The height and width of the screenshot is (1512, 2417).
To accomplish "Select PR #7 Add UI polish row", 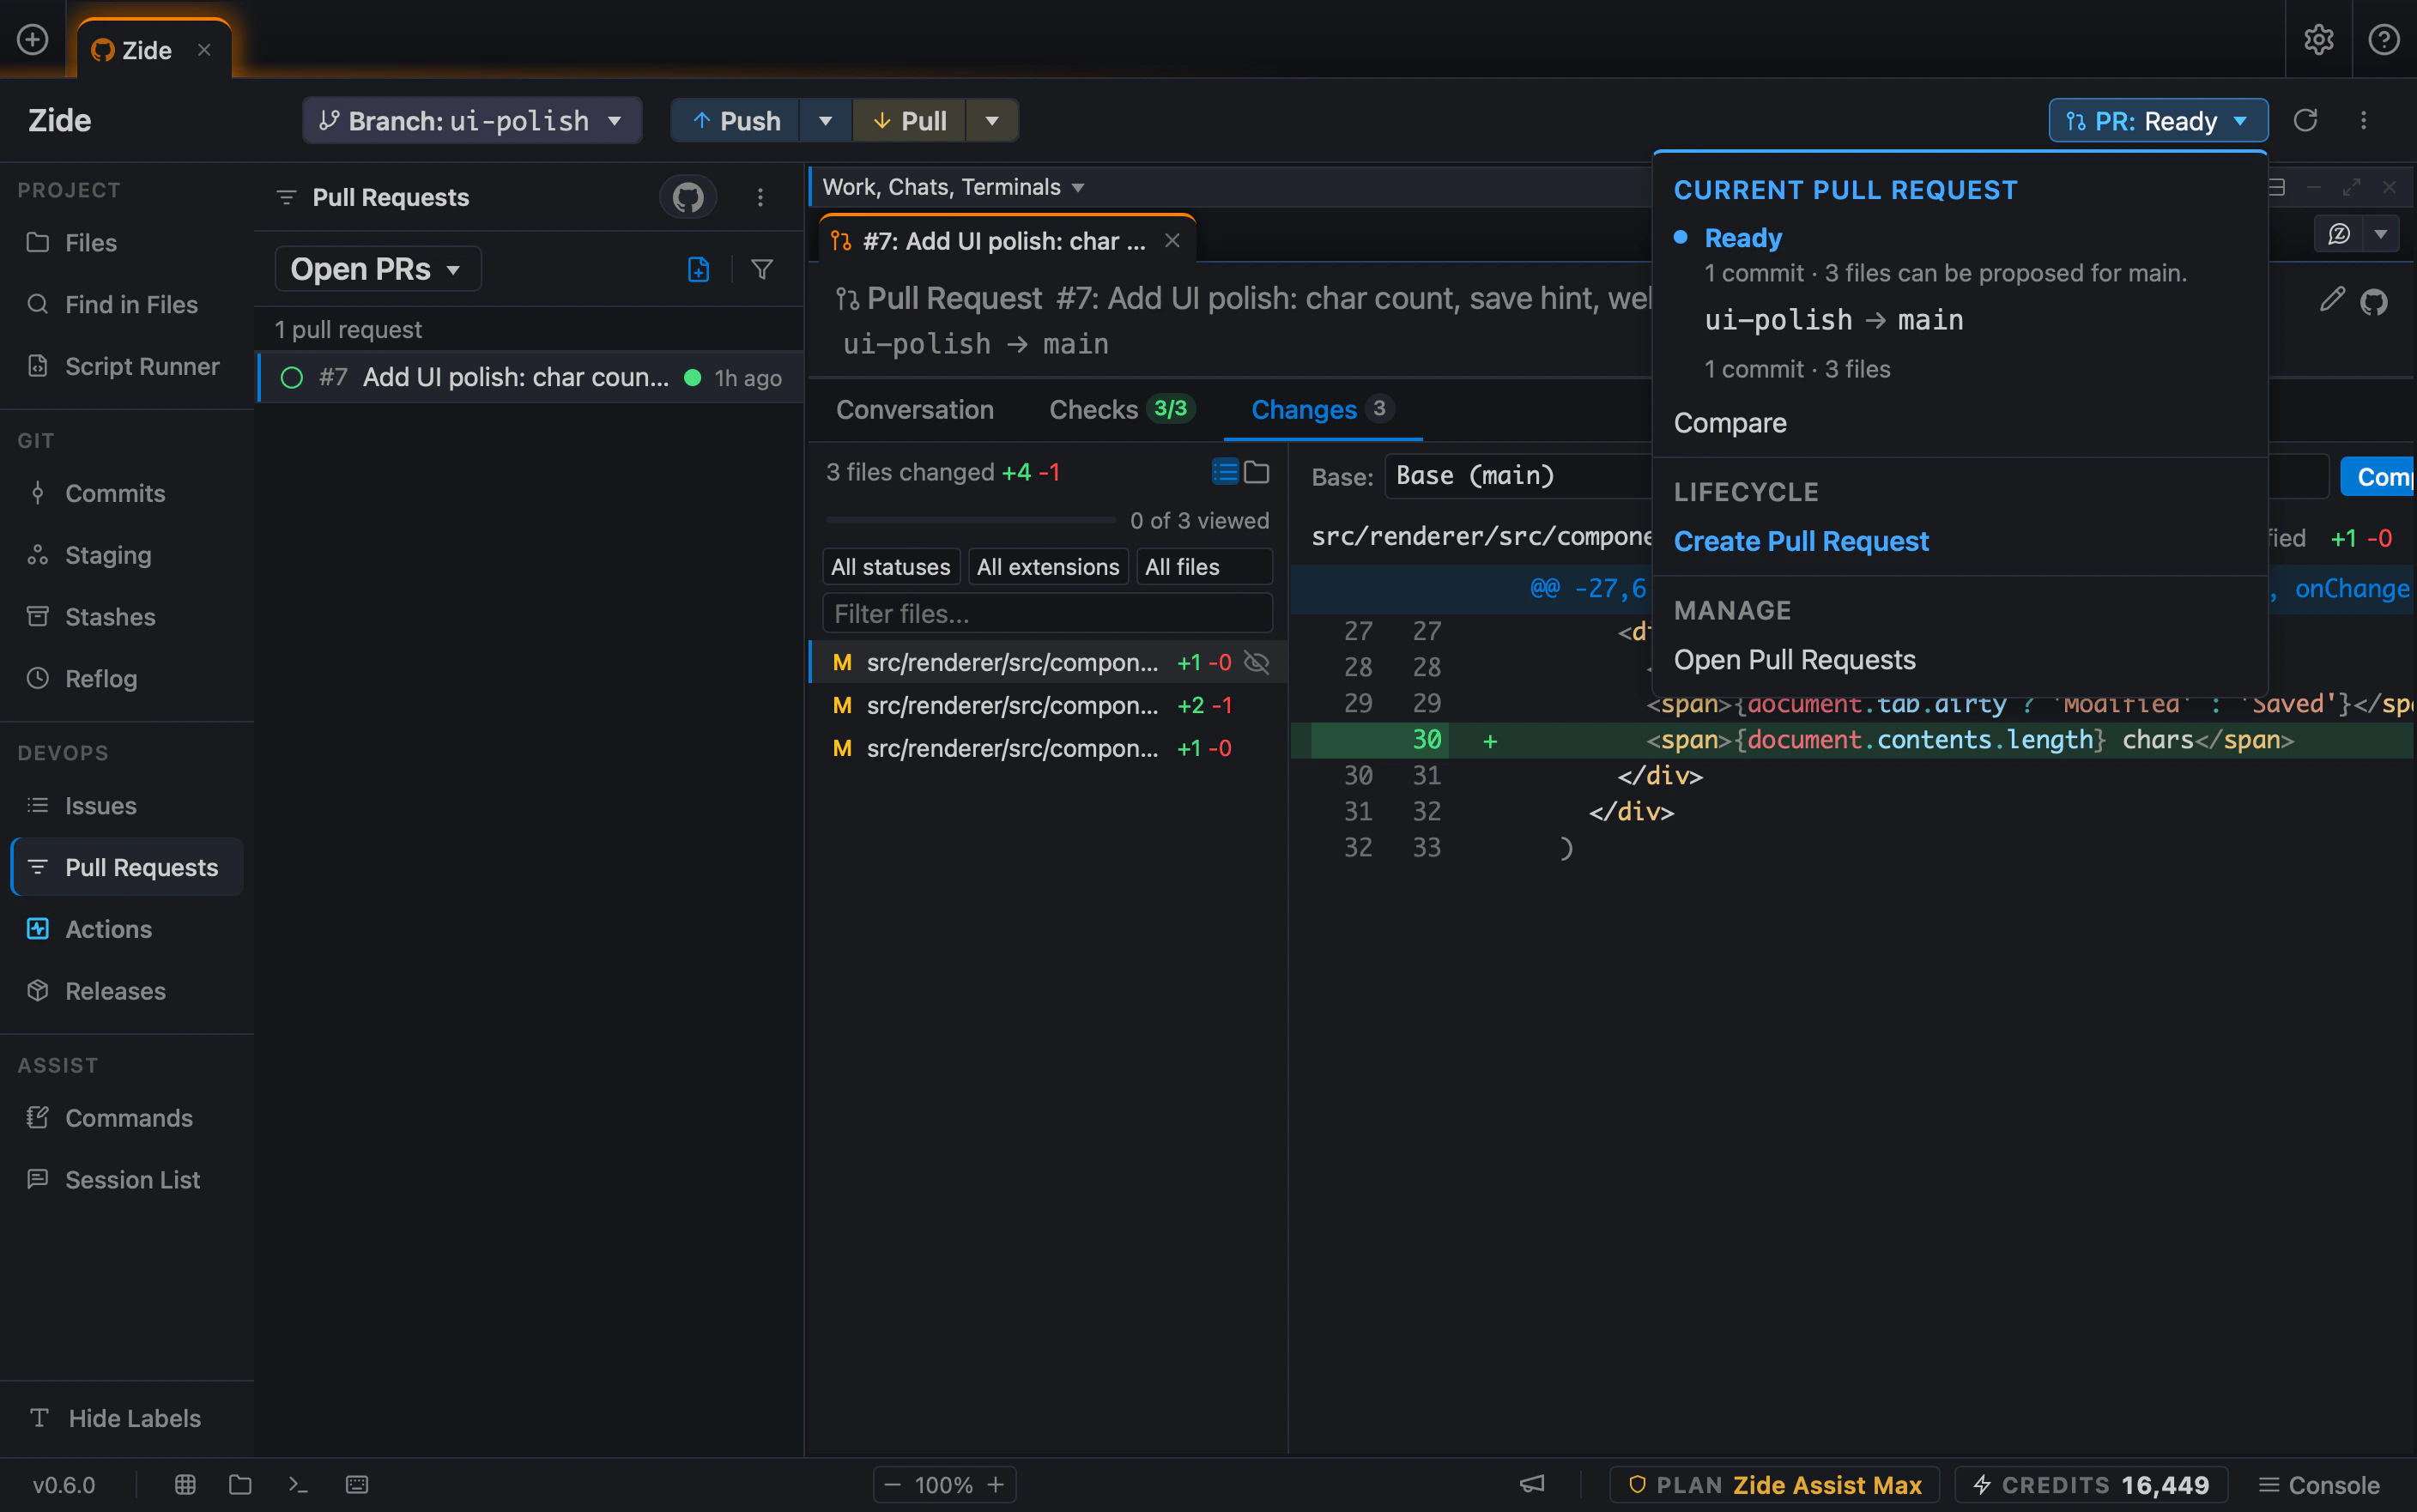I will point(530,378).
